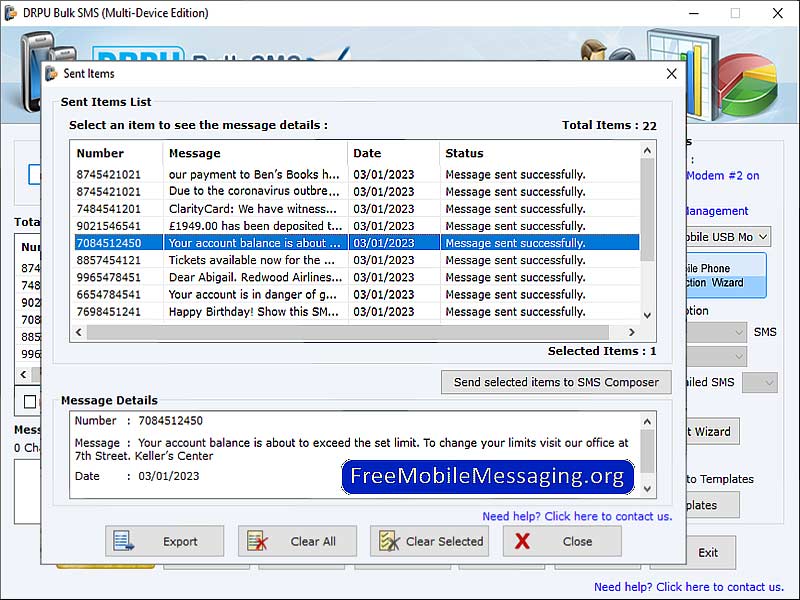Screen dimensions: 800x600
Task: Click the Message Details text area
Action: tap(355, 455)
